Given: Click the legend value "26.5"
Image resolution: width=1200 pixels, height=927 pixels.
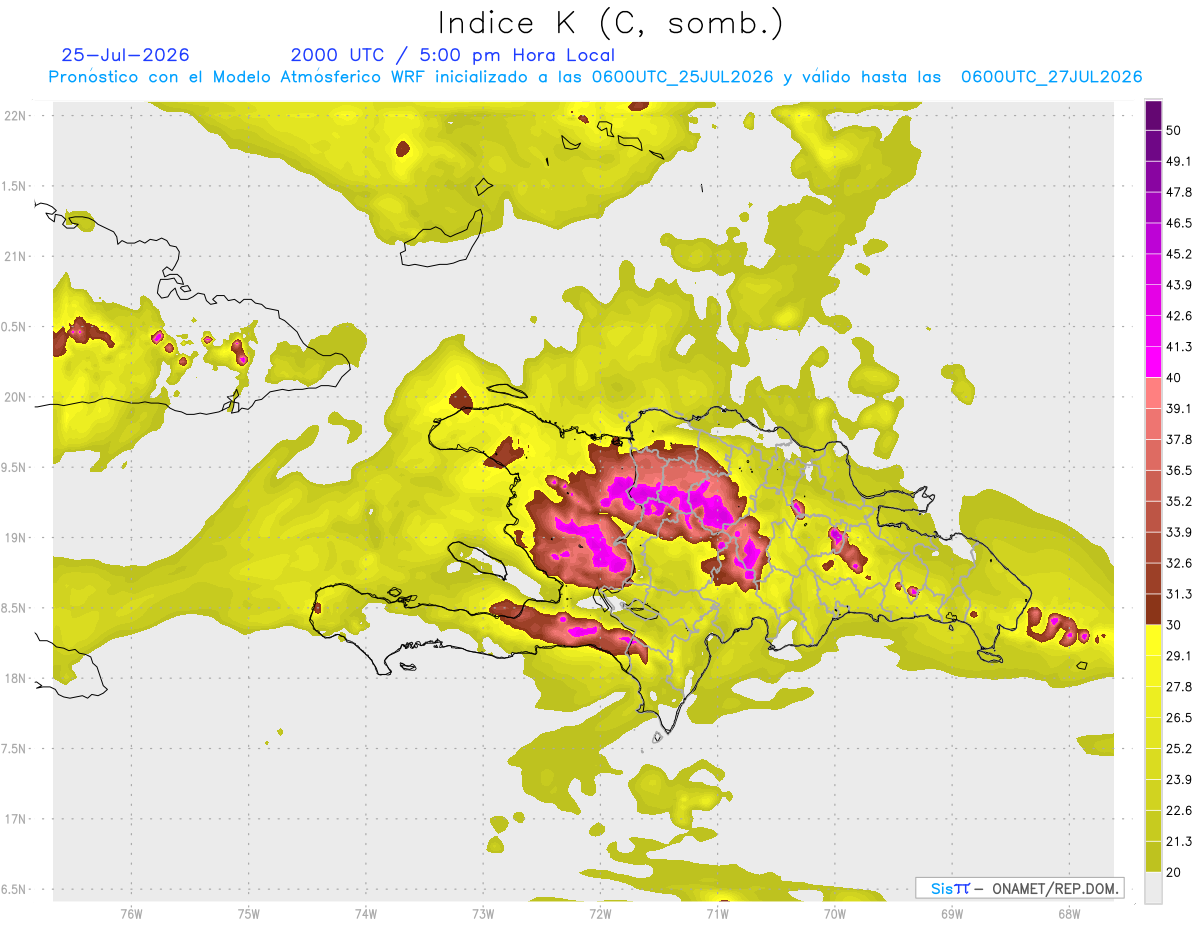Looking at the screenshot, I should click(x=1179, y=718).
